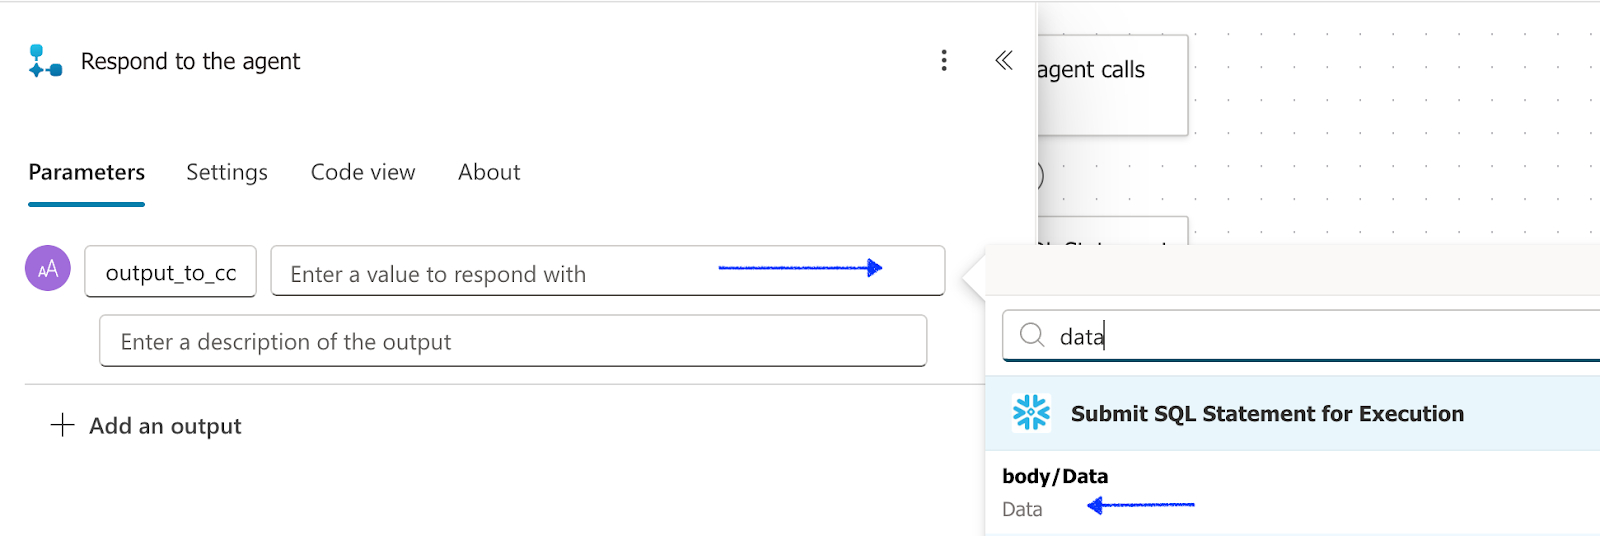Collapse the panel with the double chevron
Viewport: 1600px width, 536px height.
(x=1004, y=61)
